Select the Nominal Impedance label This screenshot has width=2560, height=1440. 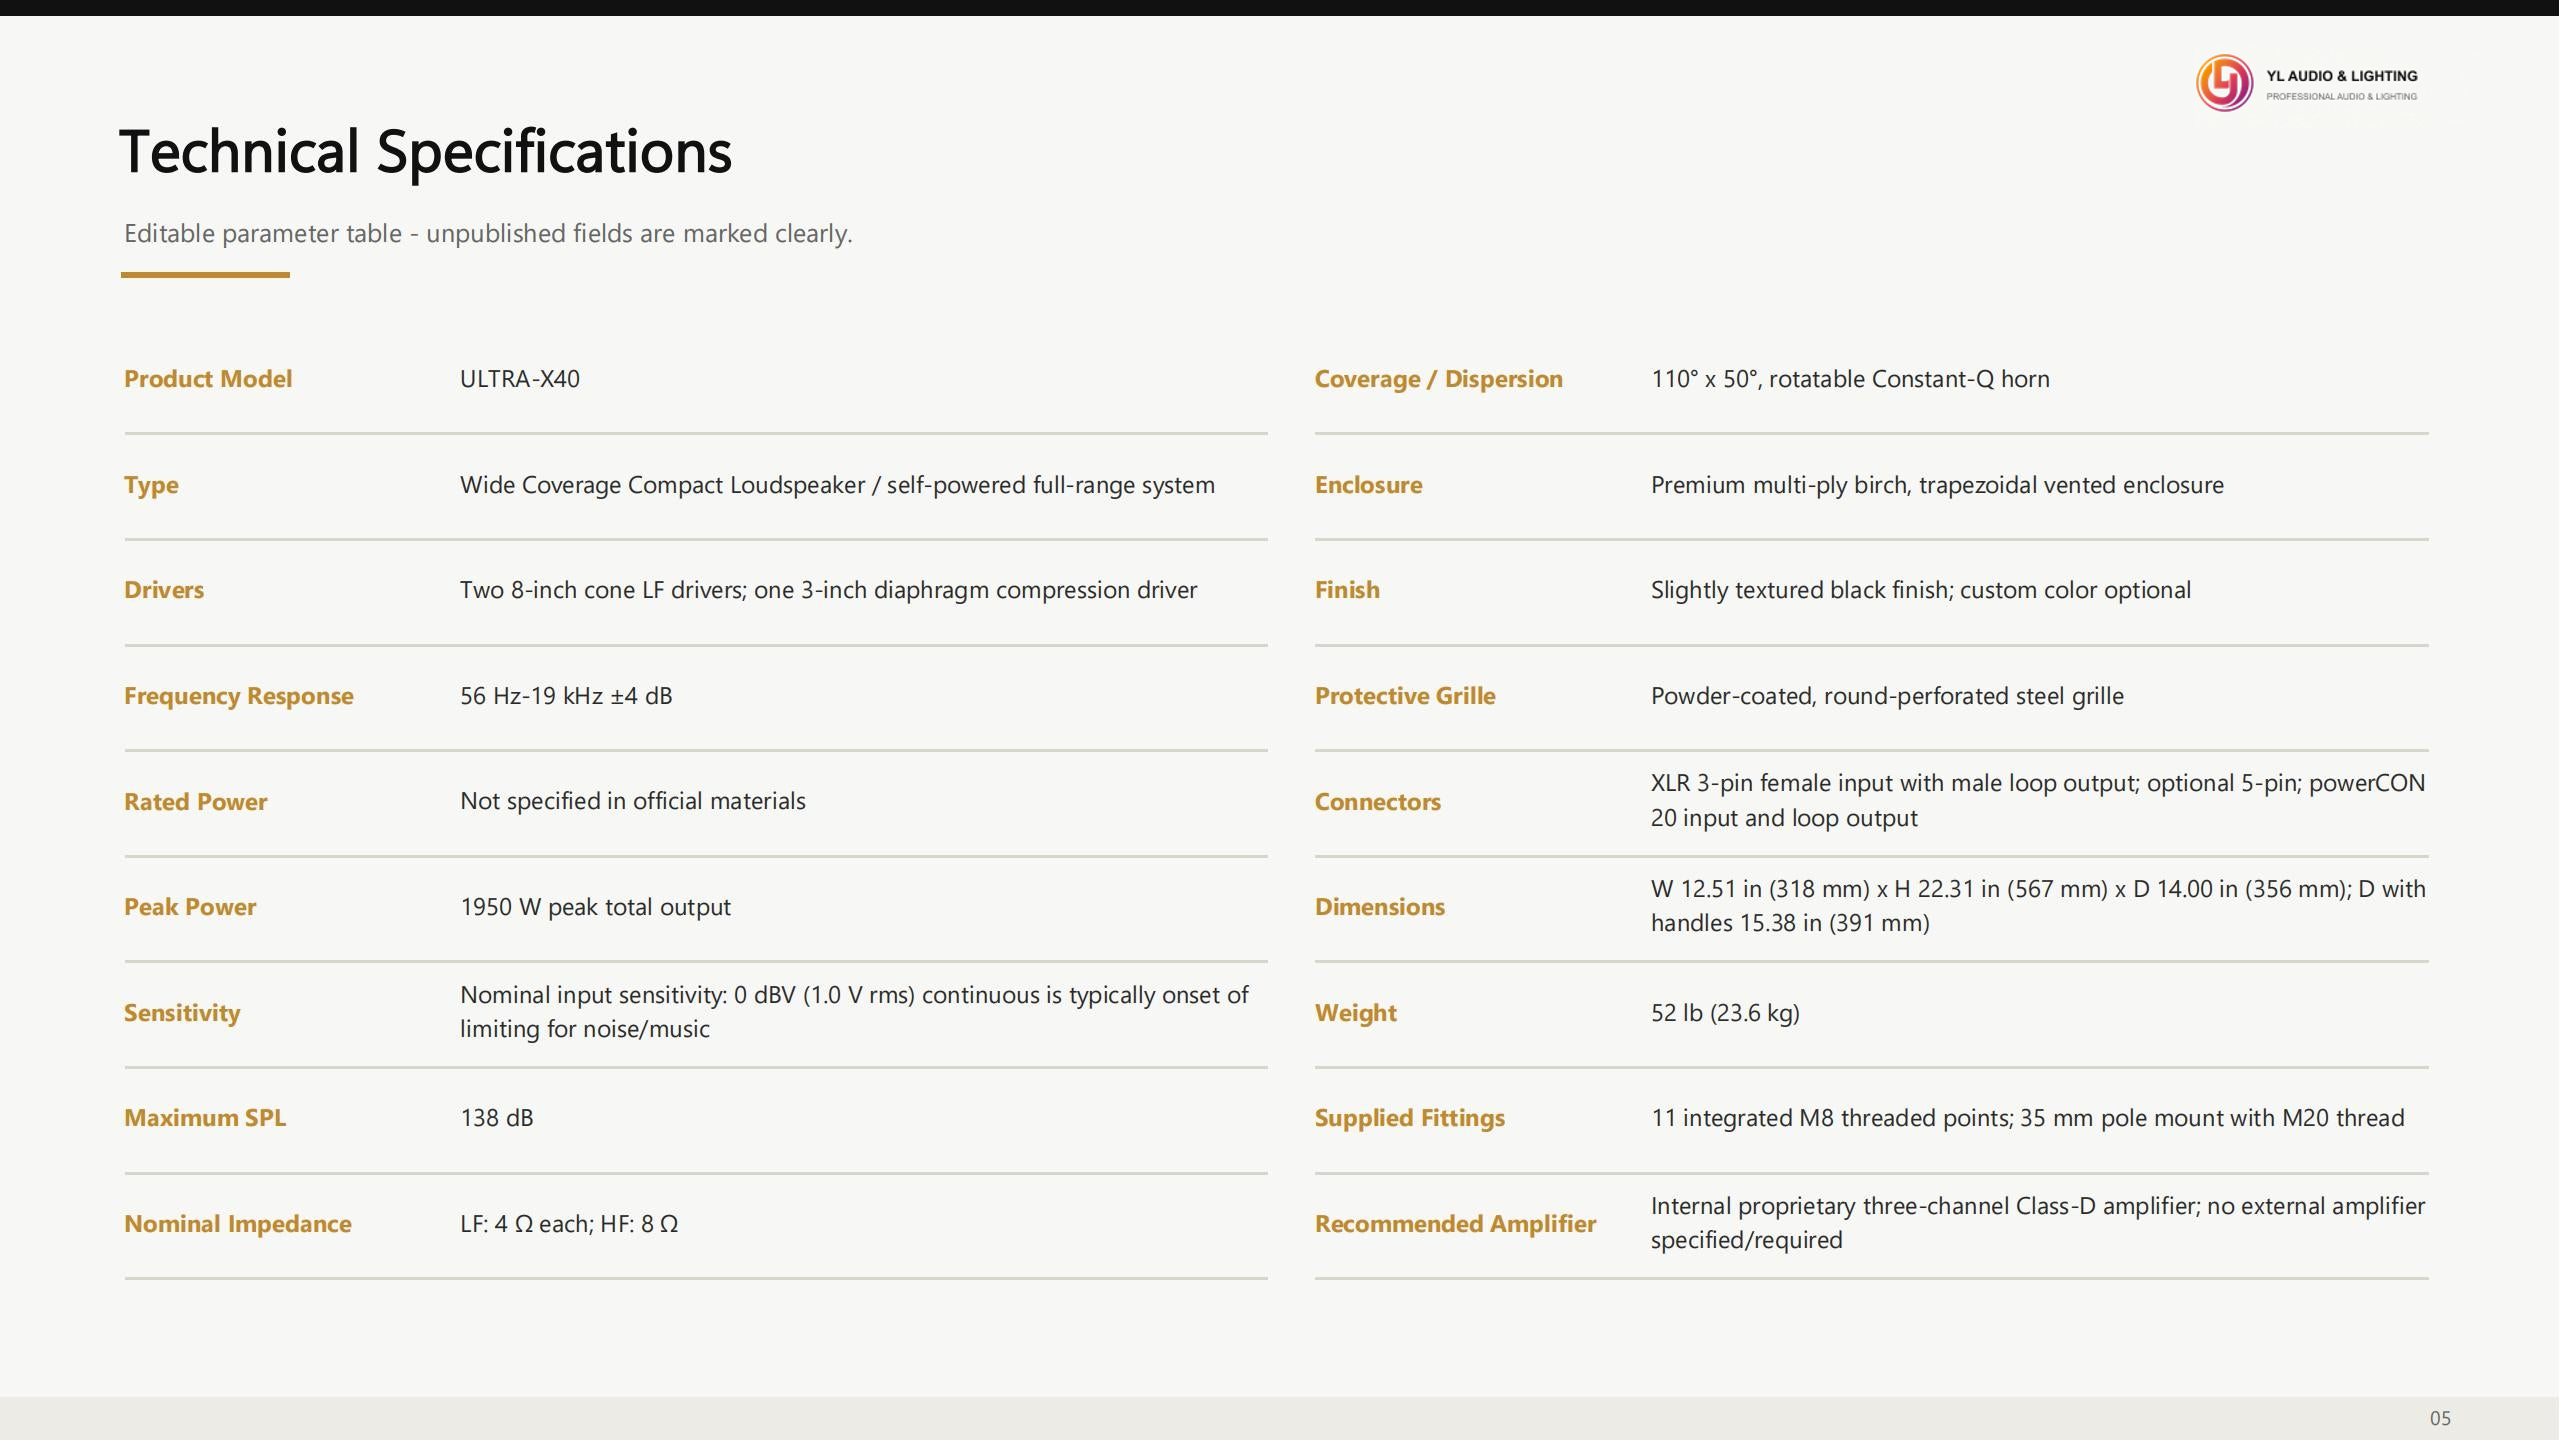pos(238,1224)
